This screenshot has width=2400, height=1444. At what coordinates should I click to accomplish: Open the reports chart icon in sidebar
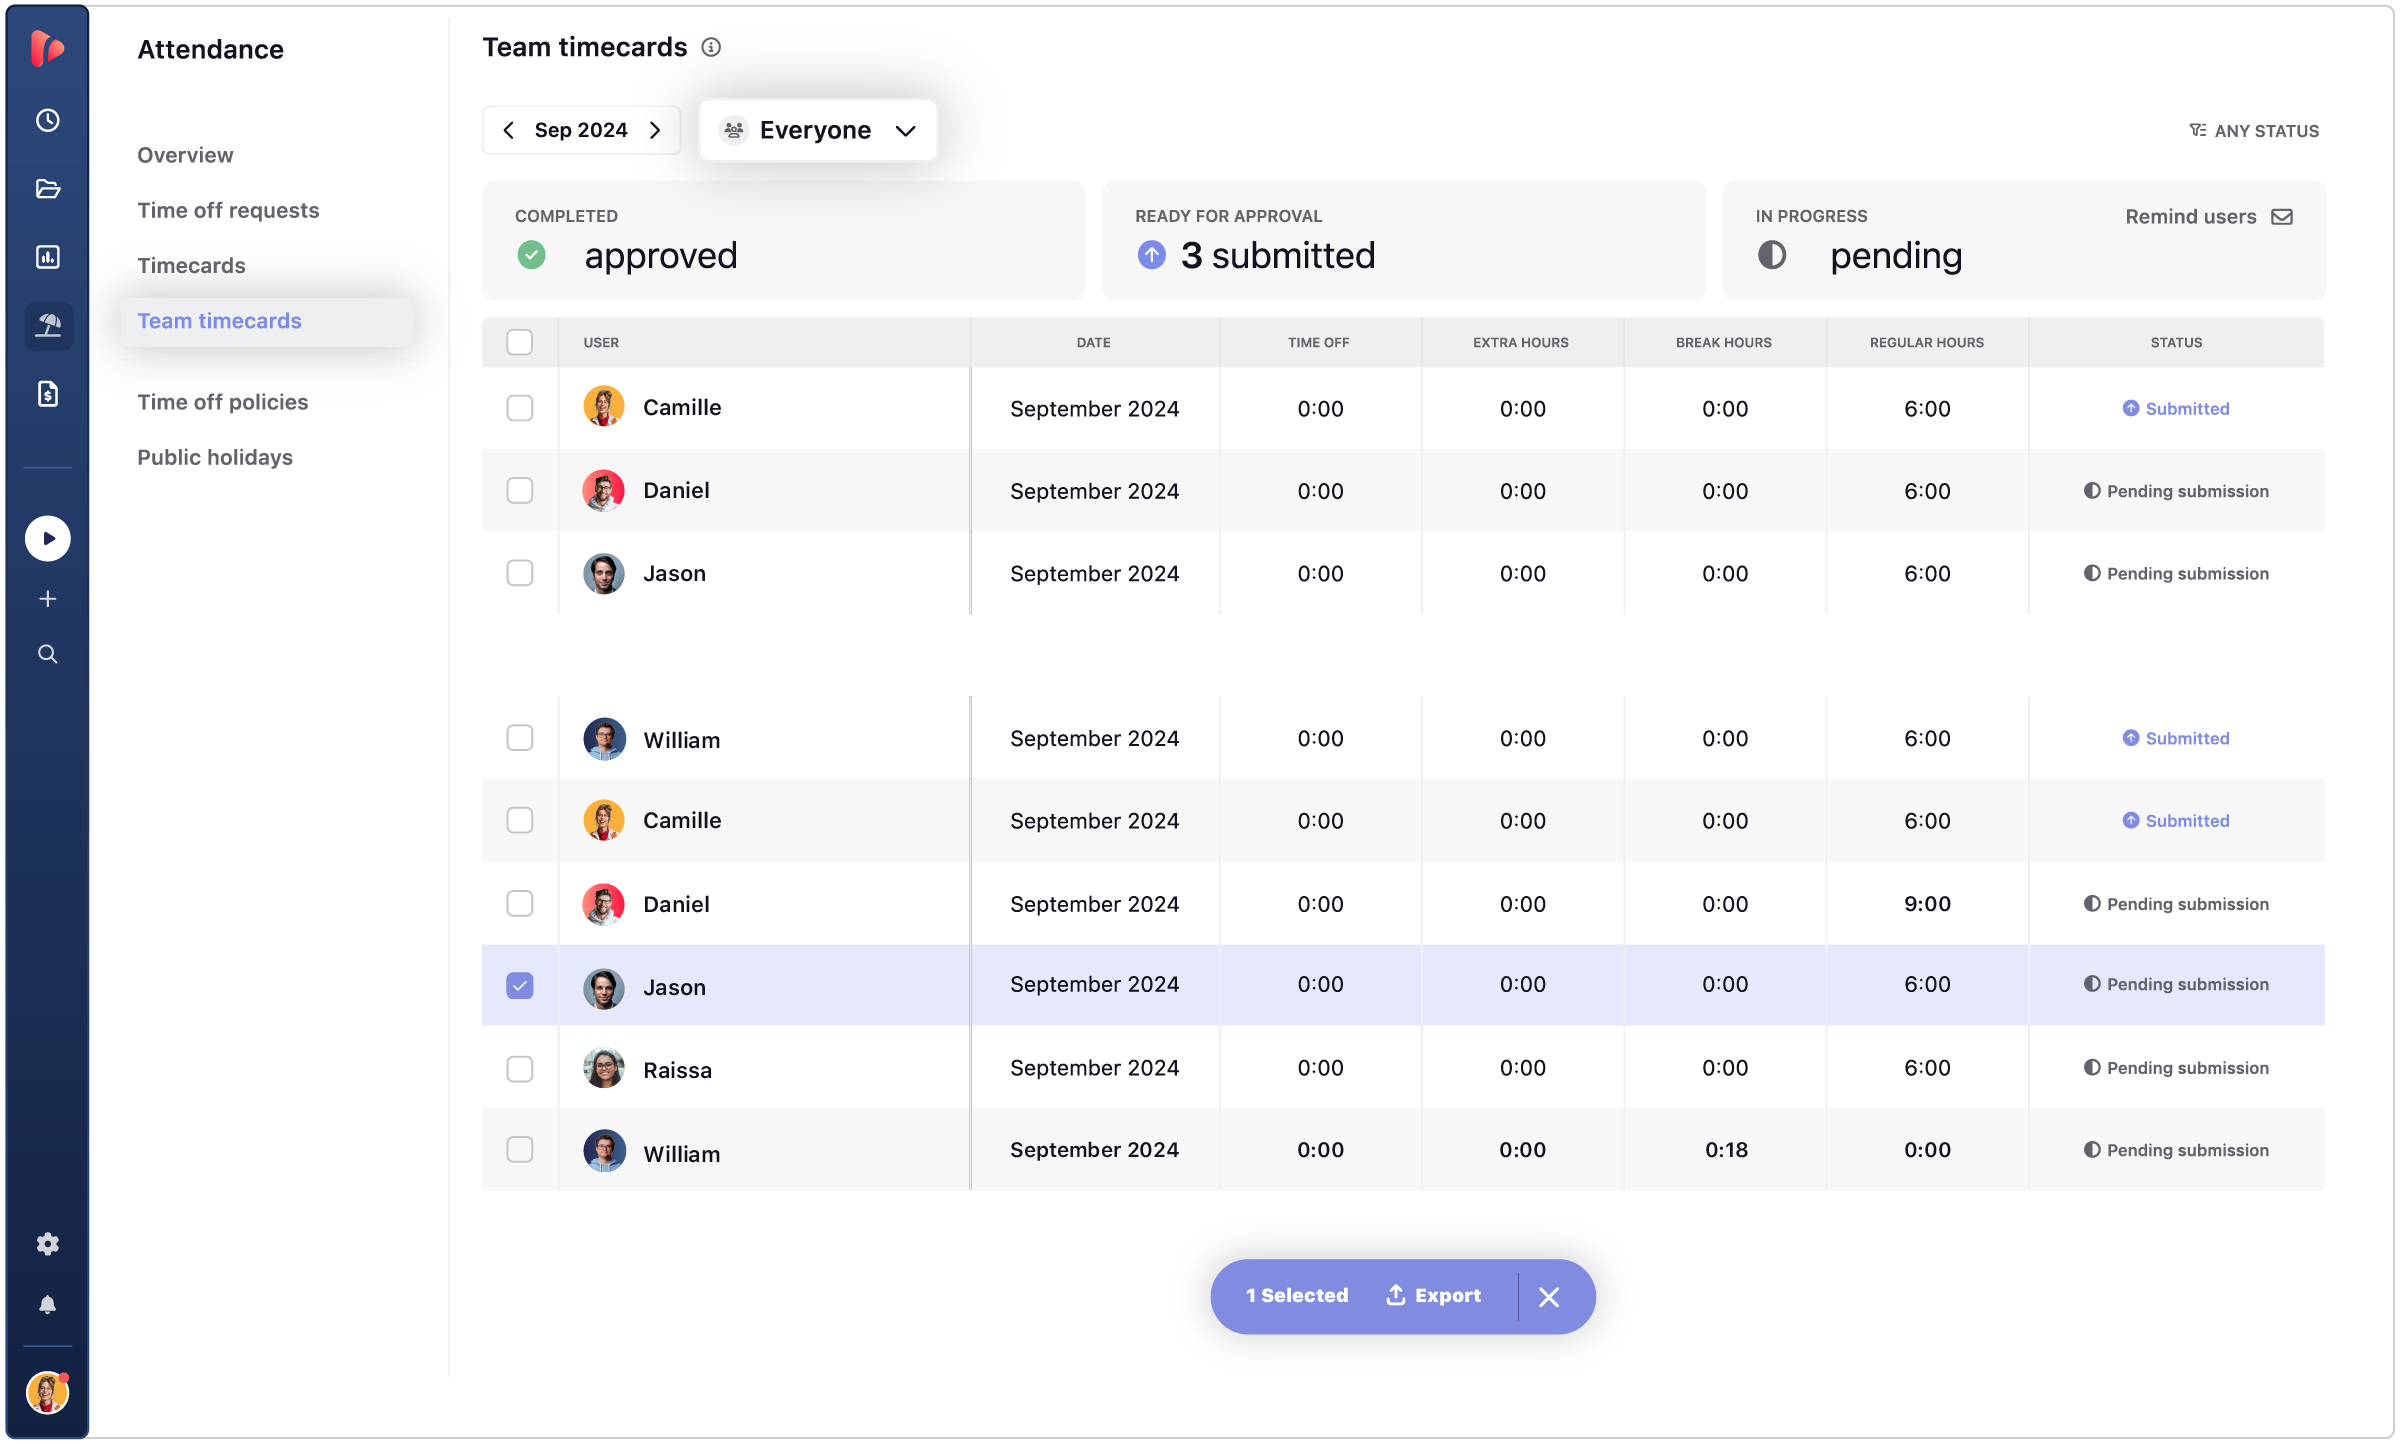[x=48, y=257]
